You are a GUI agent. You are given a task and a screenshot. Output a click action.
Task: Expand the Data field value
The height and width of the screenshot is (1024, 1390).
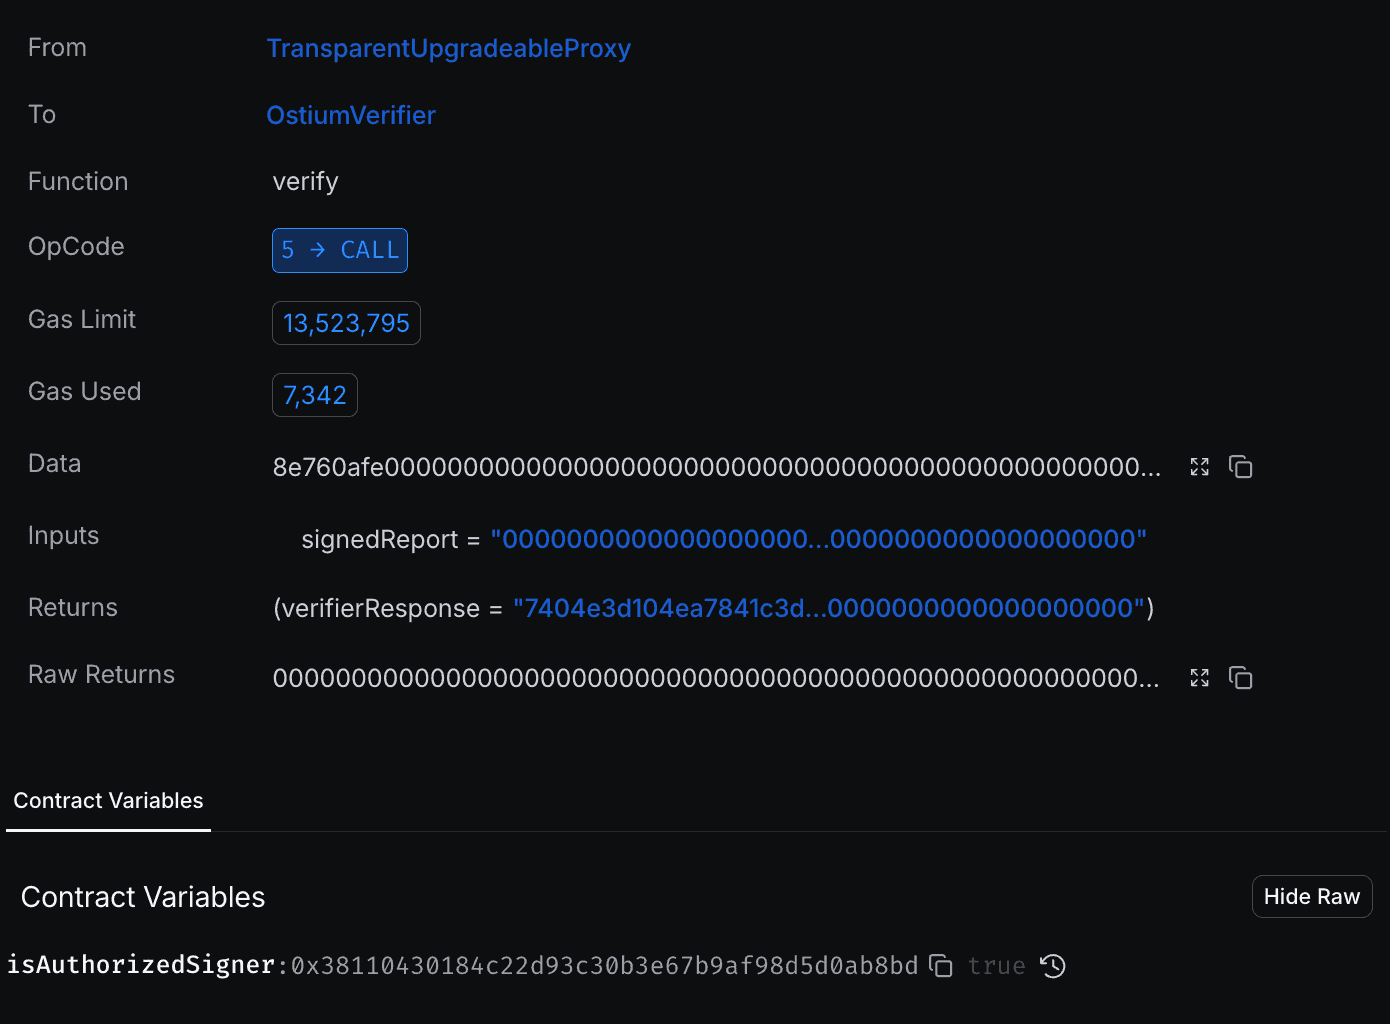[x=1200, y=467]
